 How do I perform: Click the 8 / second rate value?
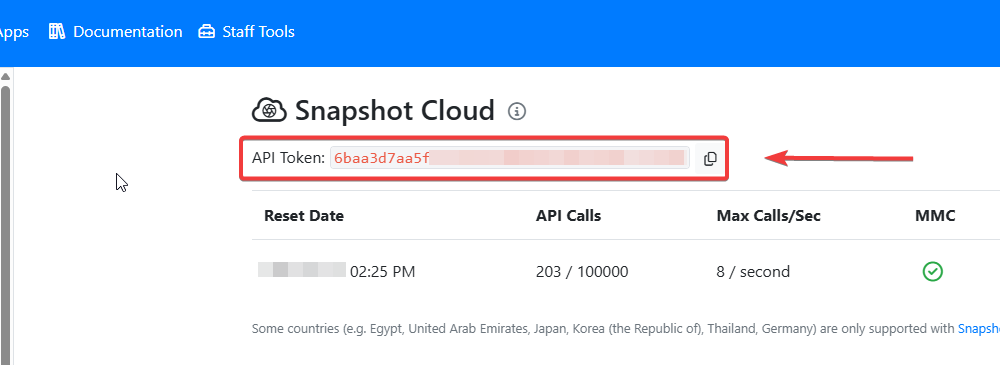(753, 272)
